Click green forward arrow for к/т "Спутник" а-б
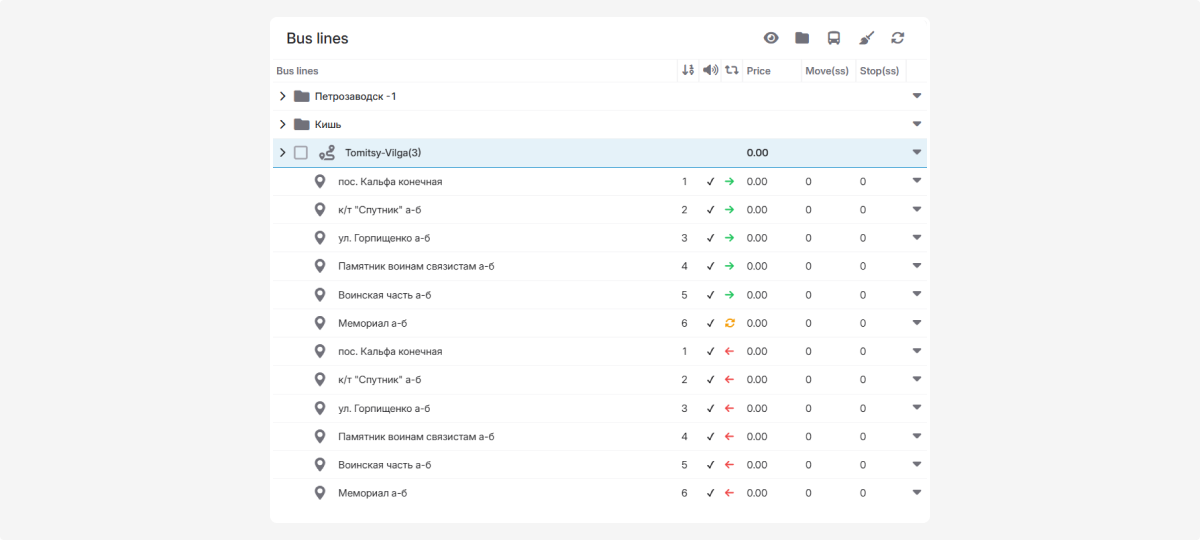The width and height of the screenshot is (1200, 540). tap(730, 210)
